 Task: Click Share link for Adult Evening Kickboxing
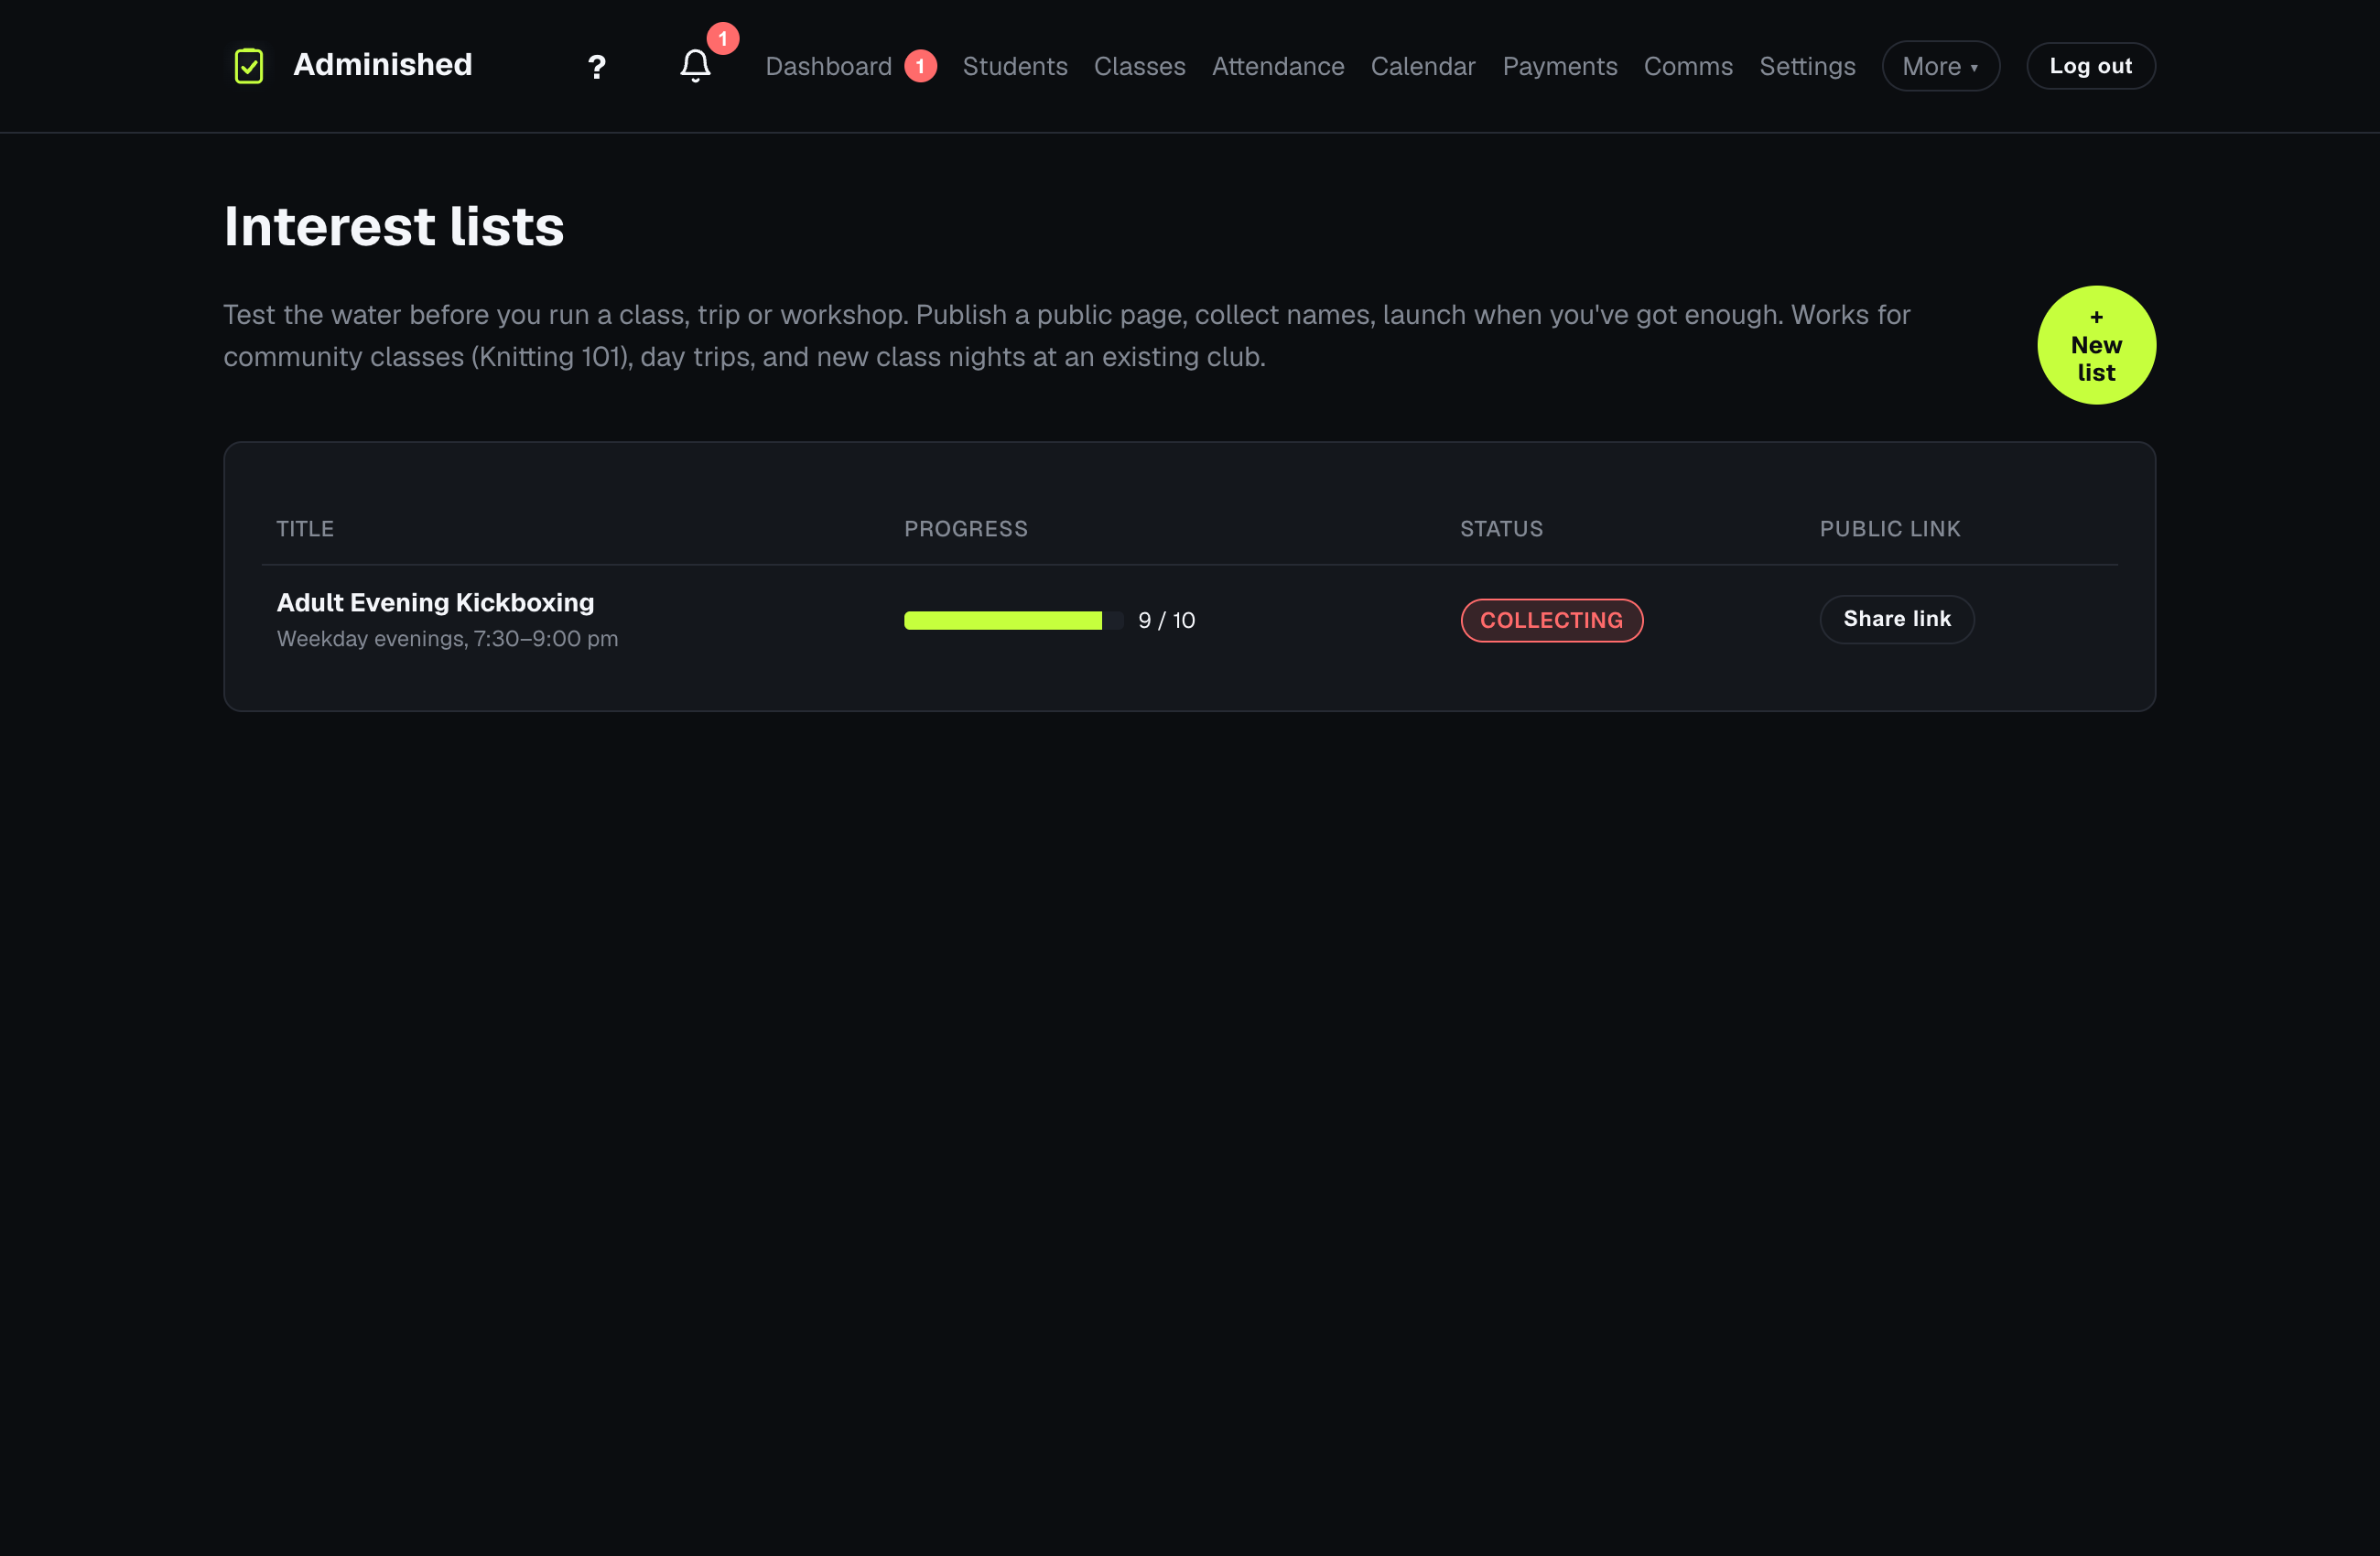pos(1896,619)
